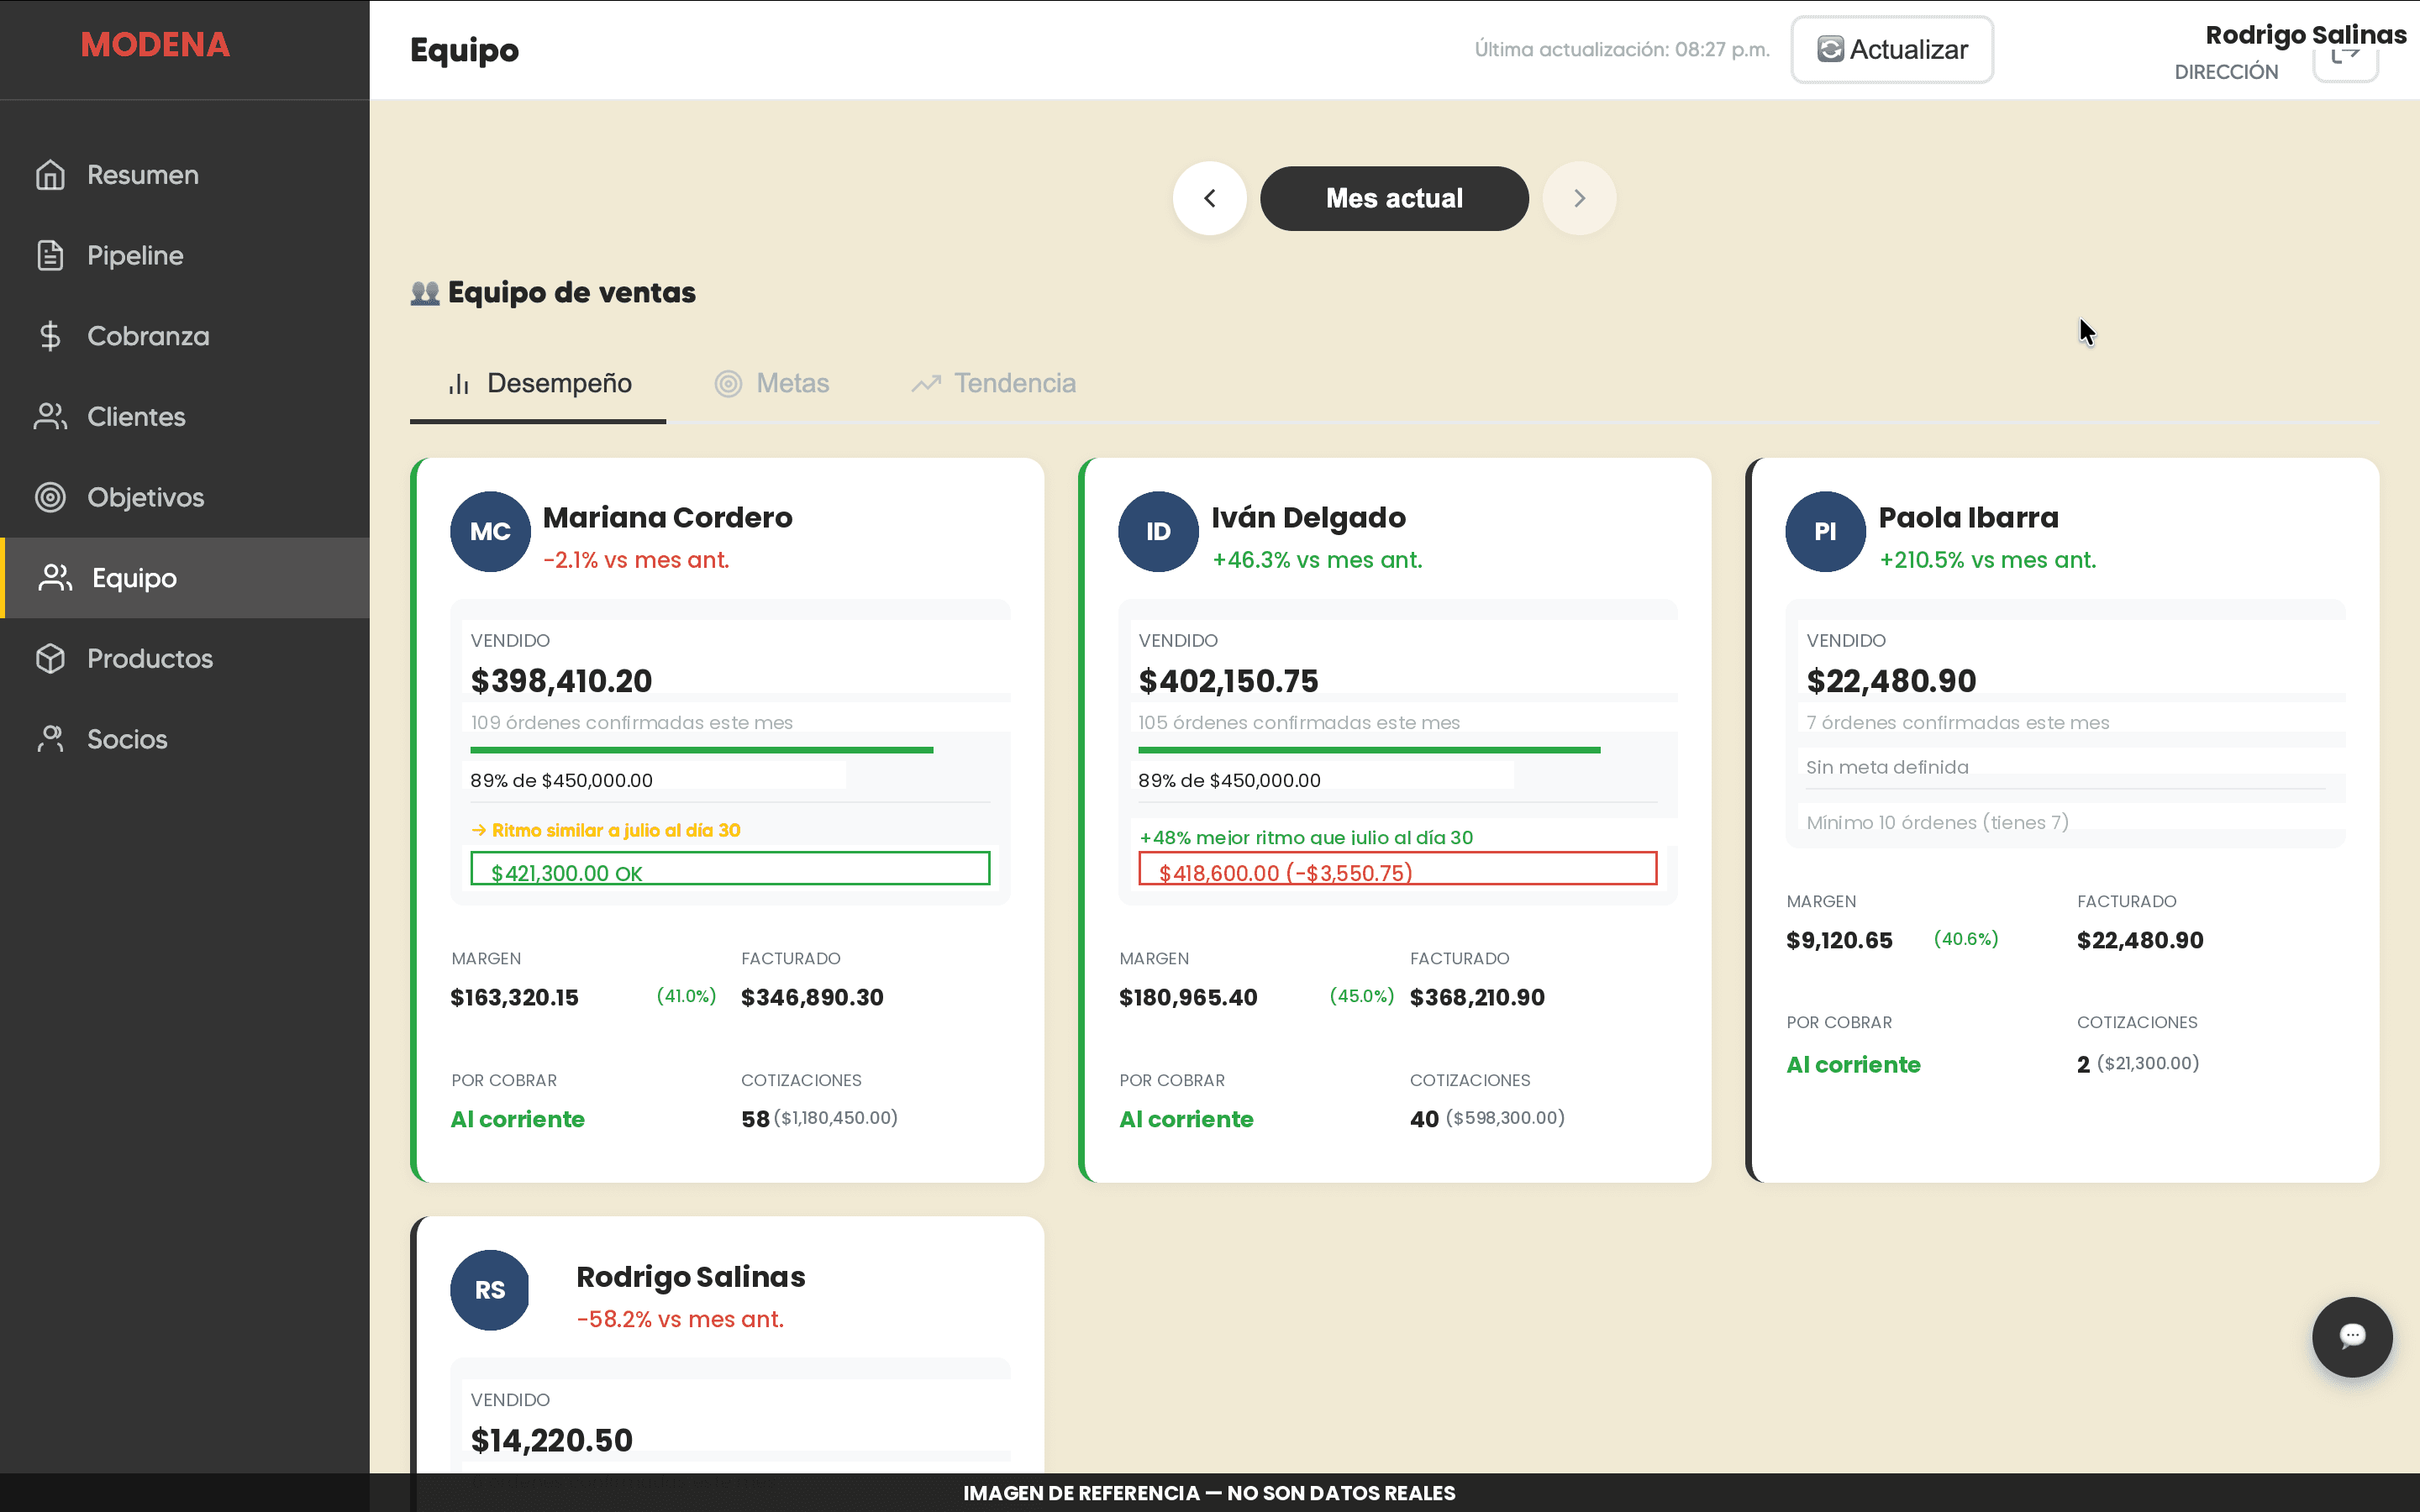This screenshot has width=2420, height=1512.
Task: Click the '-58.2% vs mes ant.' label
Action: tap(680, 1320)
